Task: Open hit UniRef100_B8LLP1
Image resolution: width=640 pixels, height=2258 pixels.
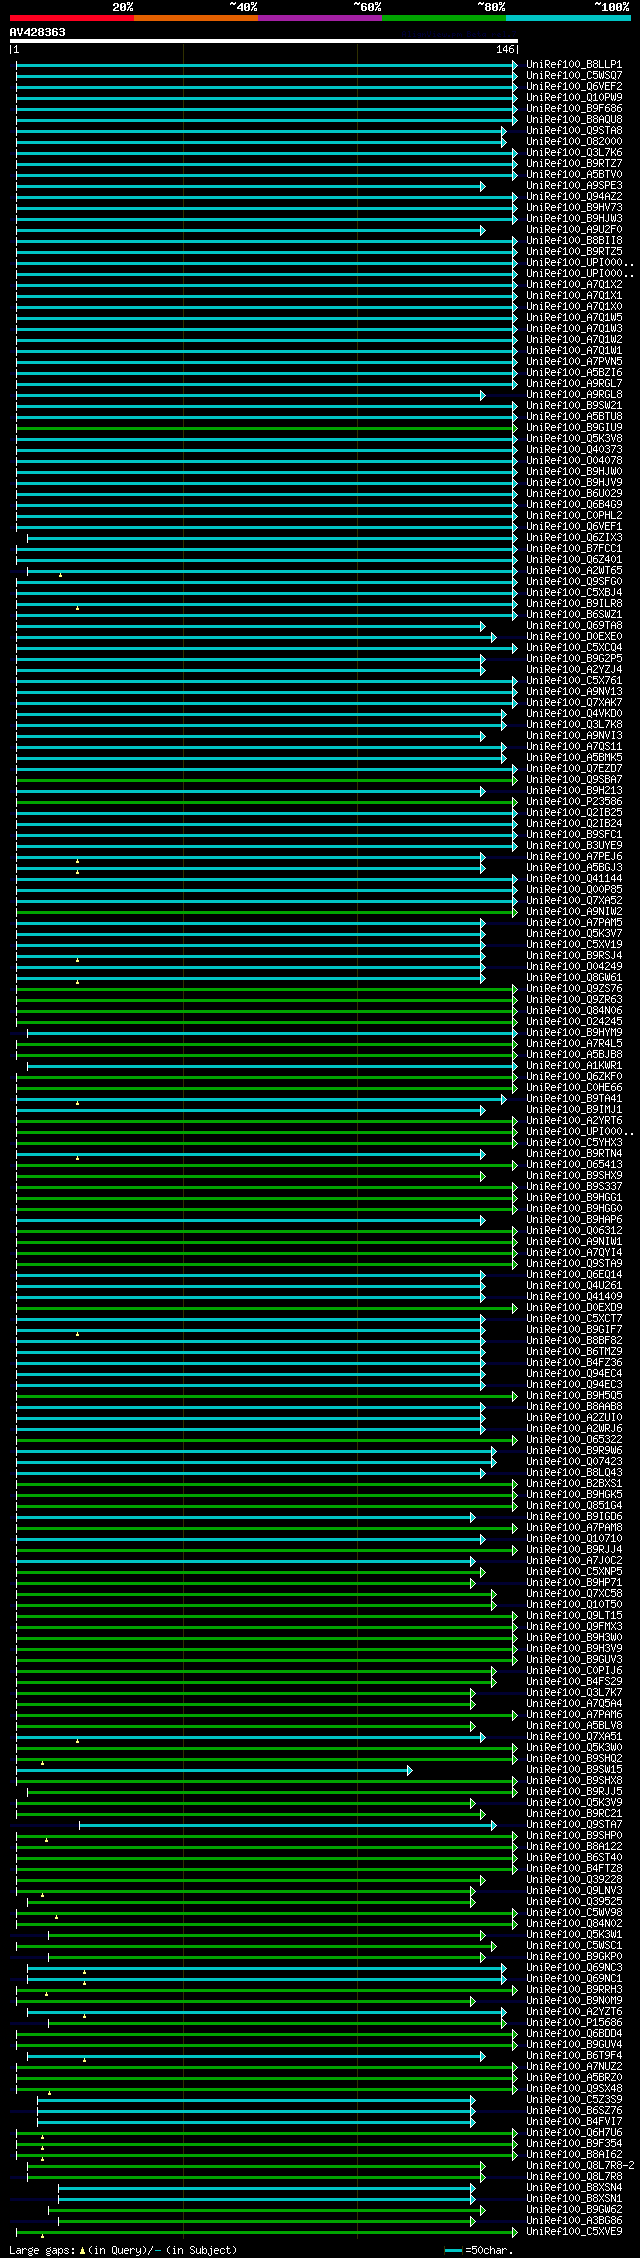Action: point(574,64)
